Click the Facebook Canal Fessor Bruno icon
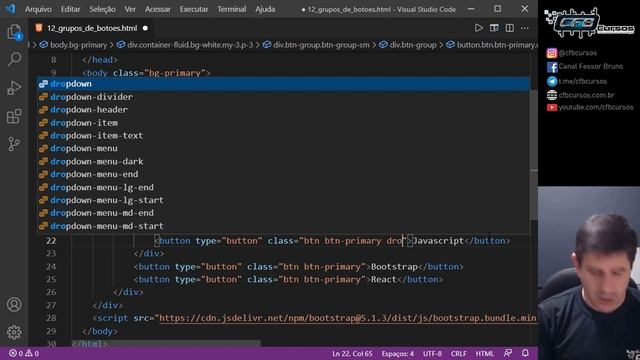The image size is (640, 360). [552, 67]
